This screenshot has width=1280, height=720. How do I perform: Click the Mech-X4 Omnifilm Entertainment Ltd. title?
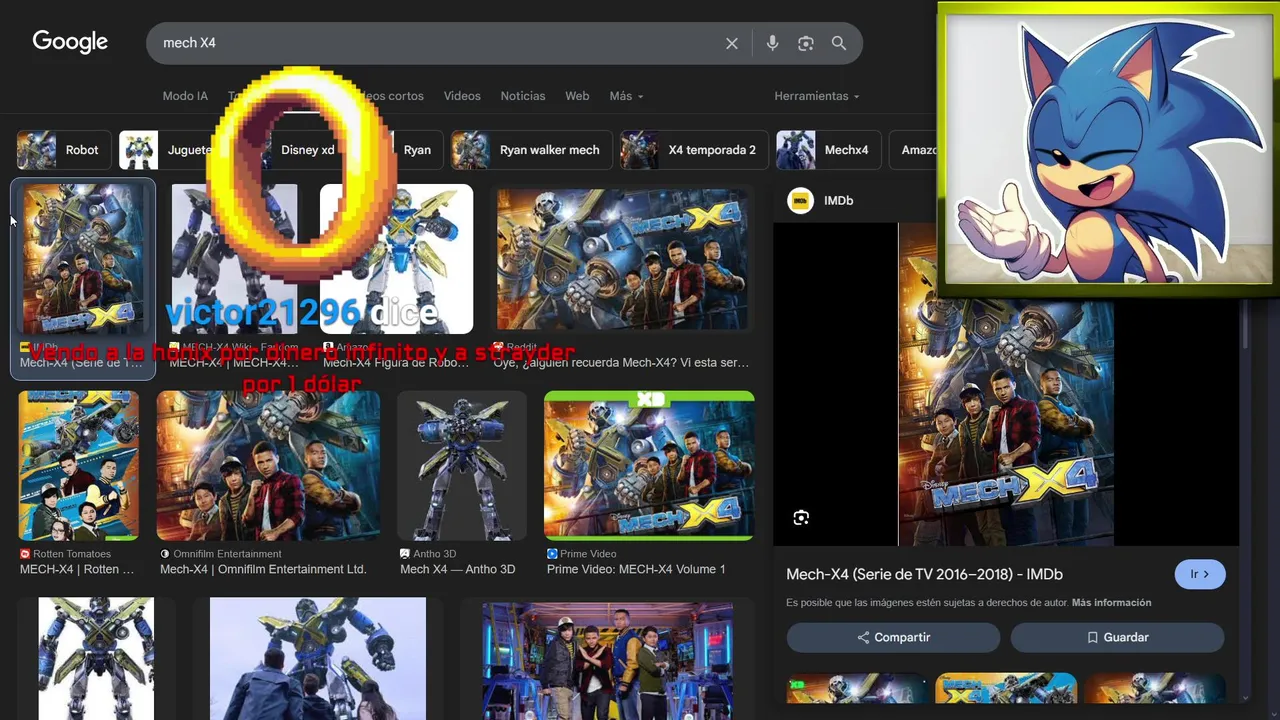[263, 569]
